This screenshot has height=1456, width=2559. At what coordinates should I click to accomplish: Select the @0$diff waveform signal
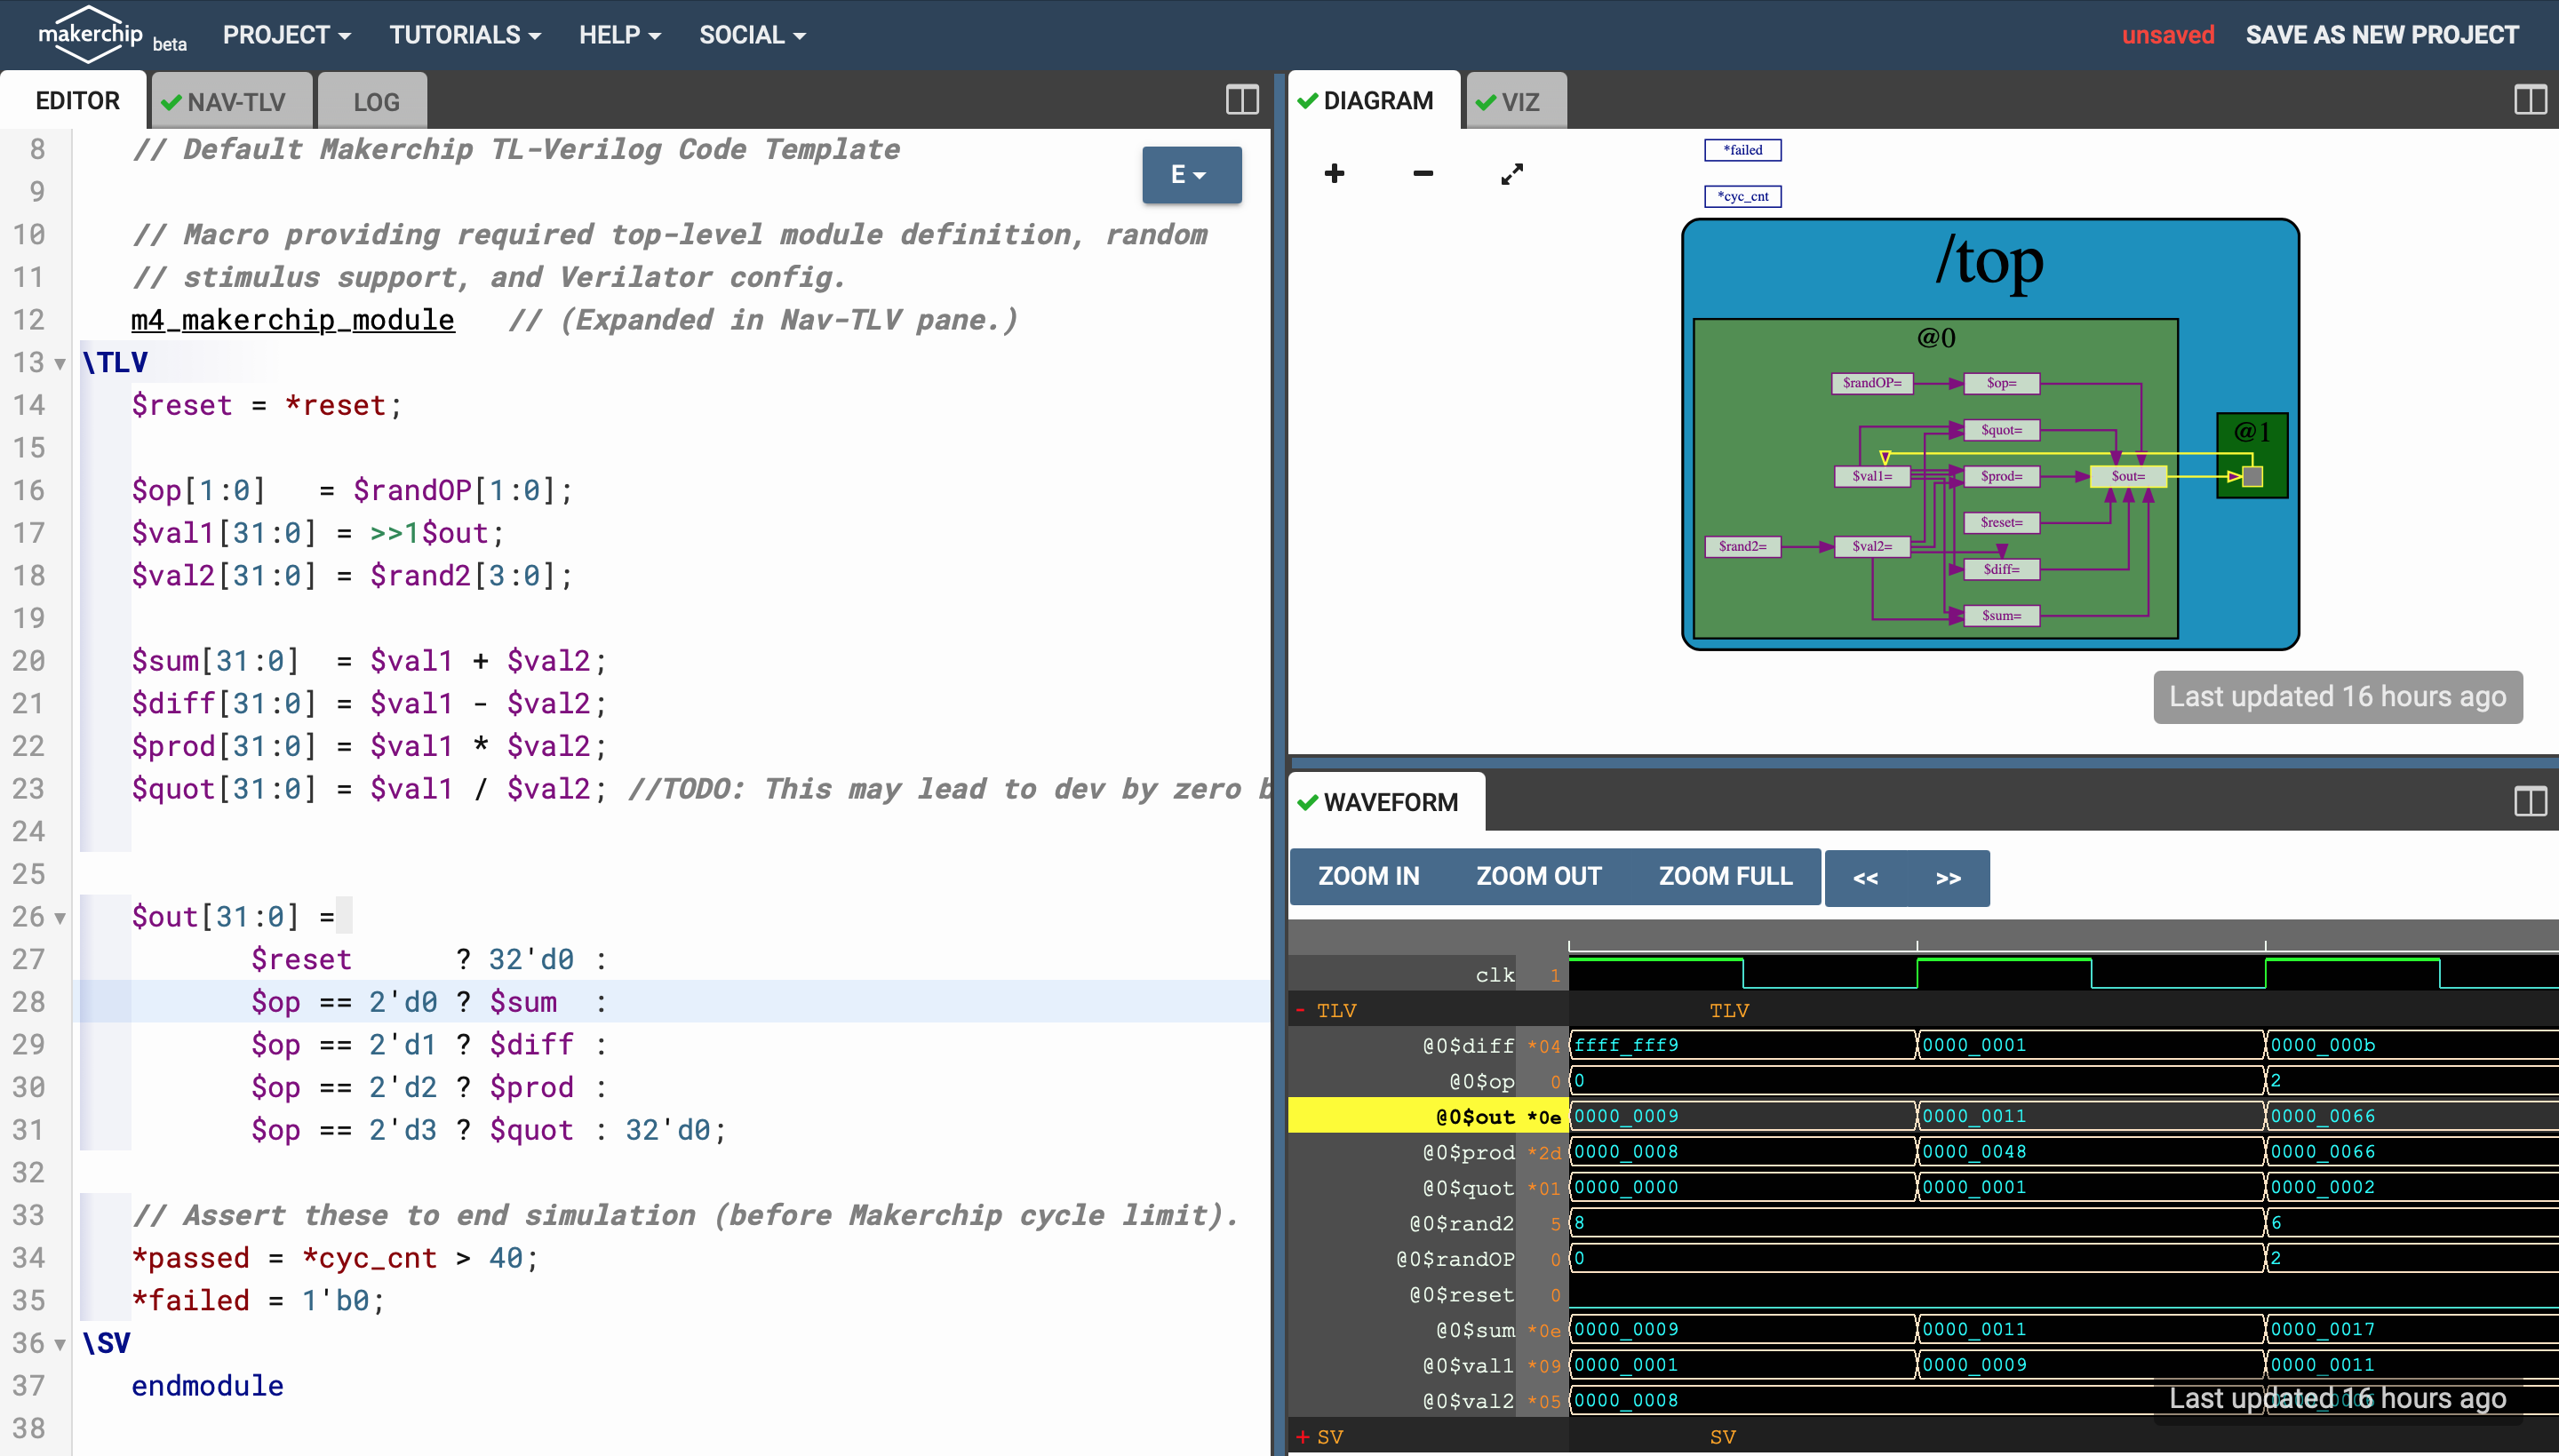coord(1468,1046)
